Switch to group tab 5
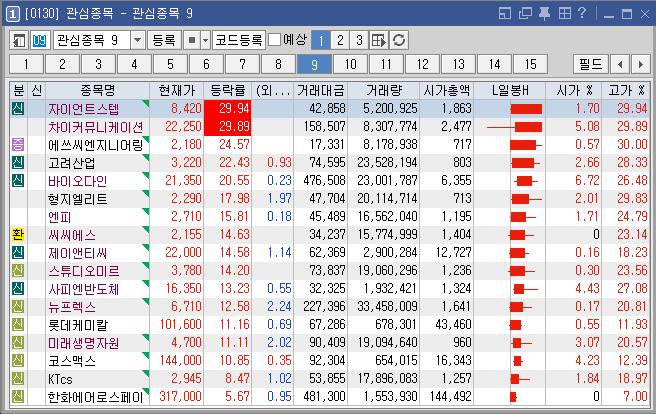This screenshot has width=656, height=414. 170,64
